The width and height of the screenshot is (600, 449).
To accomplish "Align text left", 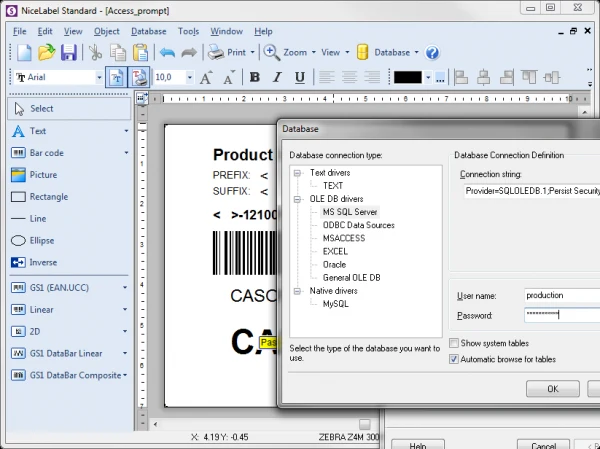I will click(326, 78).
